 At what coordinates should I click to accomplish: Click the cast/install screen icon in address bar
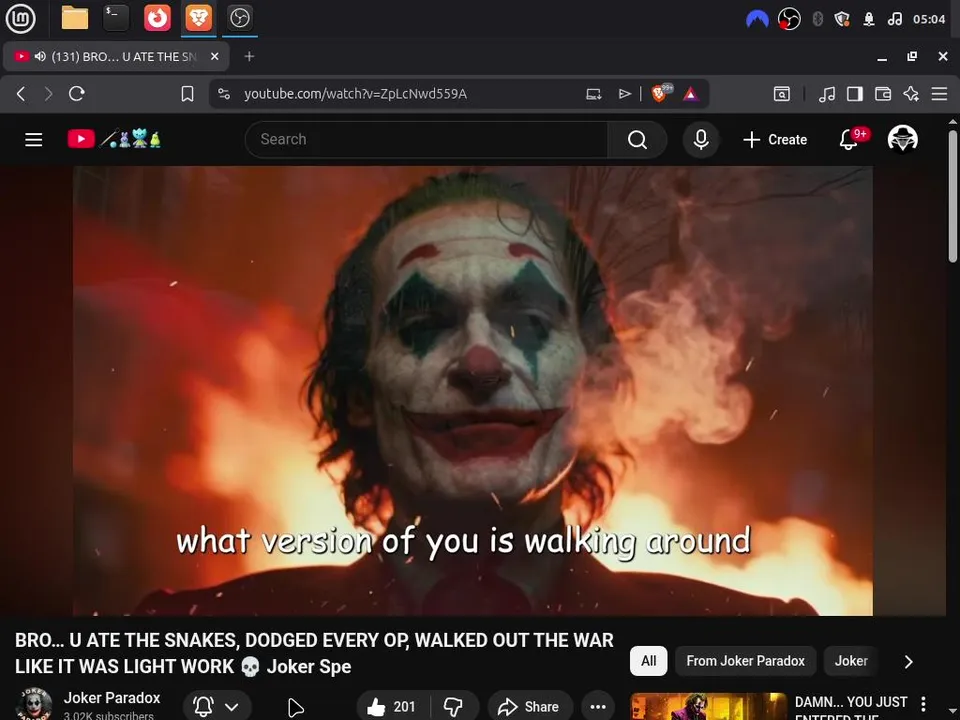(593, 94)
